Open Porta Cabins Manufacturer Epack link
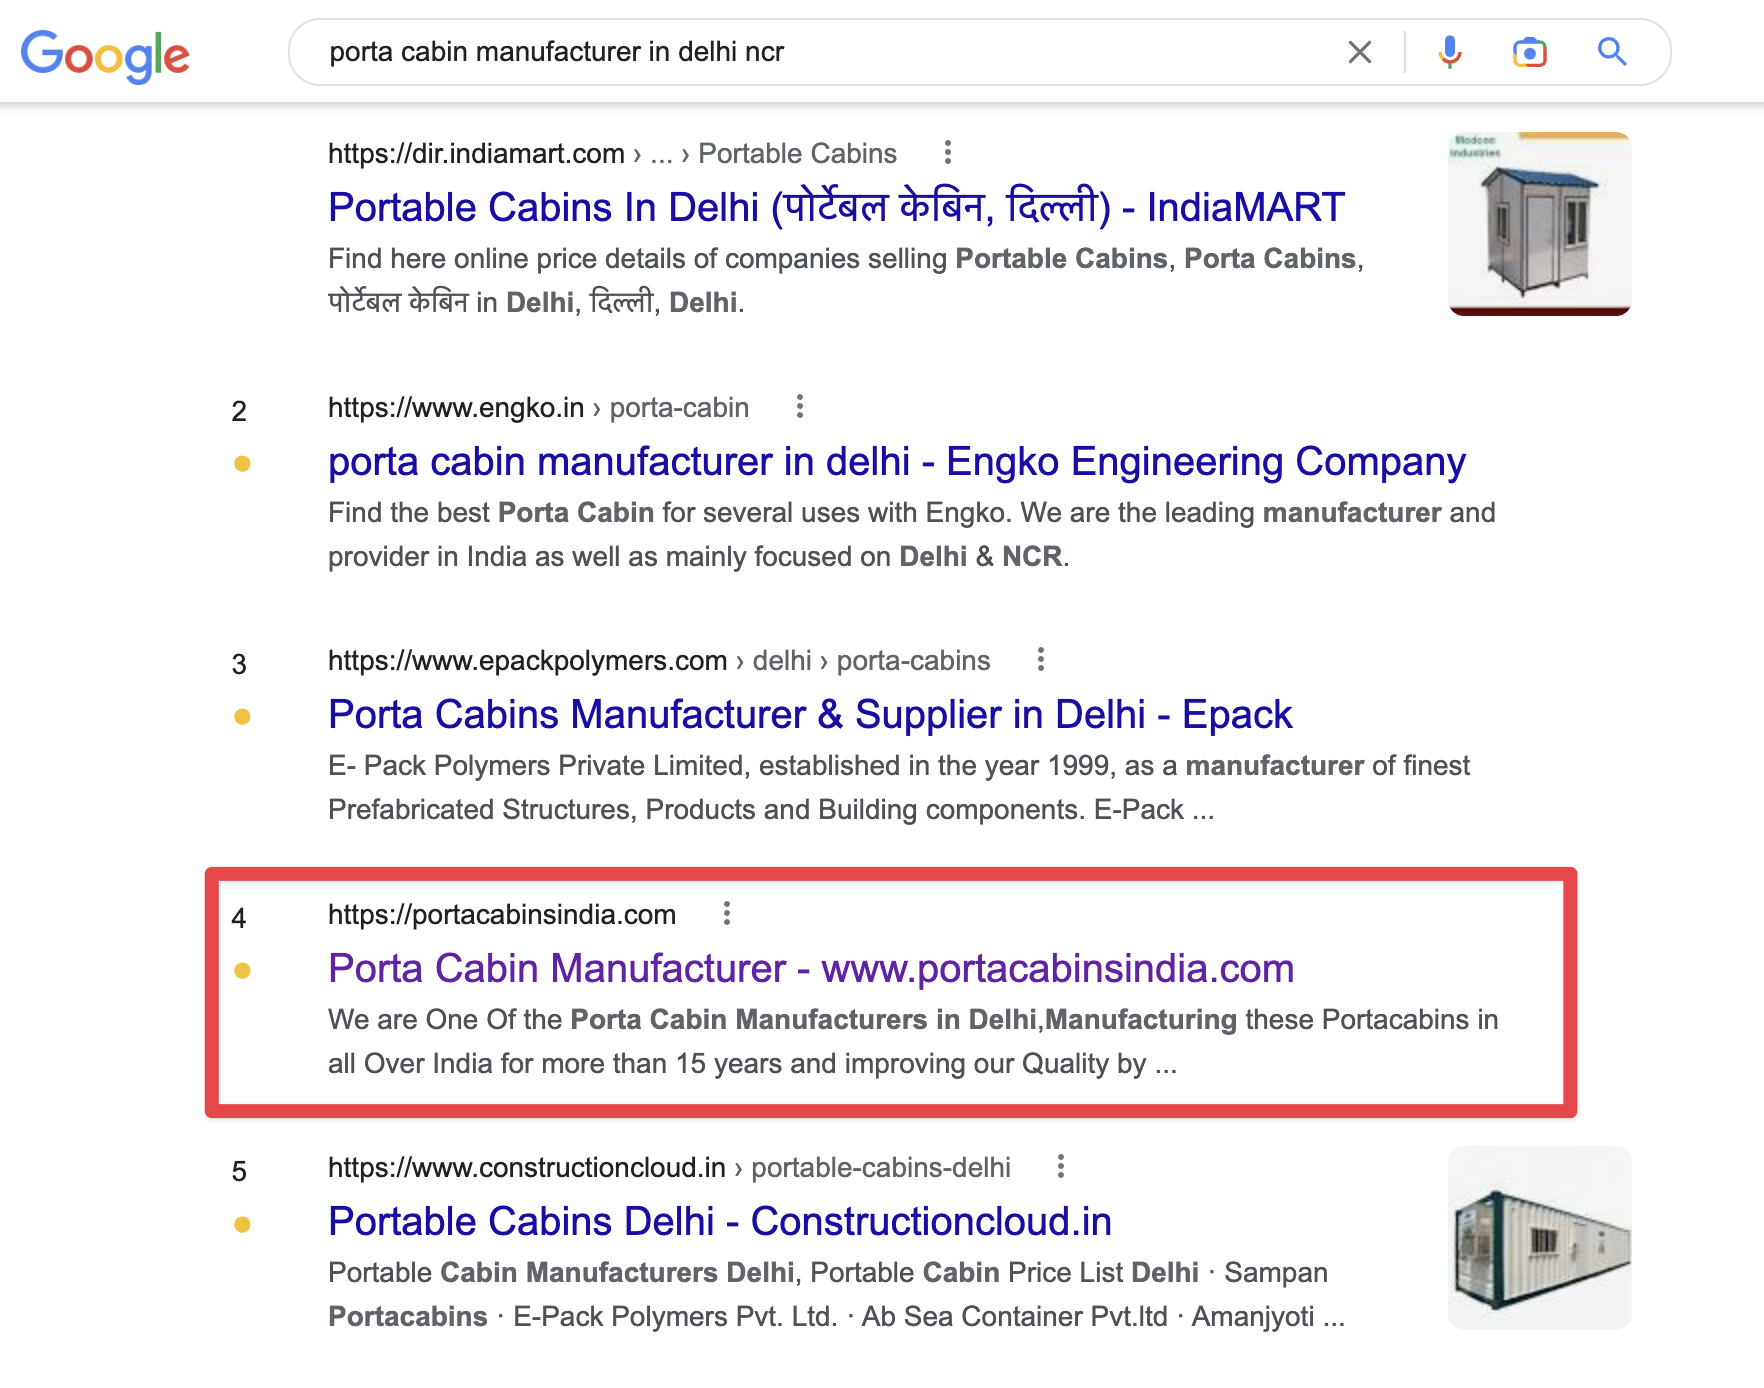This screenshot has height=1388, width=1764. [810, 715]
